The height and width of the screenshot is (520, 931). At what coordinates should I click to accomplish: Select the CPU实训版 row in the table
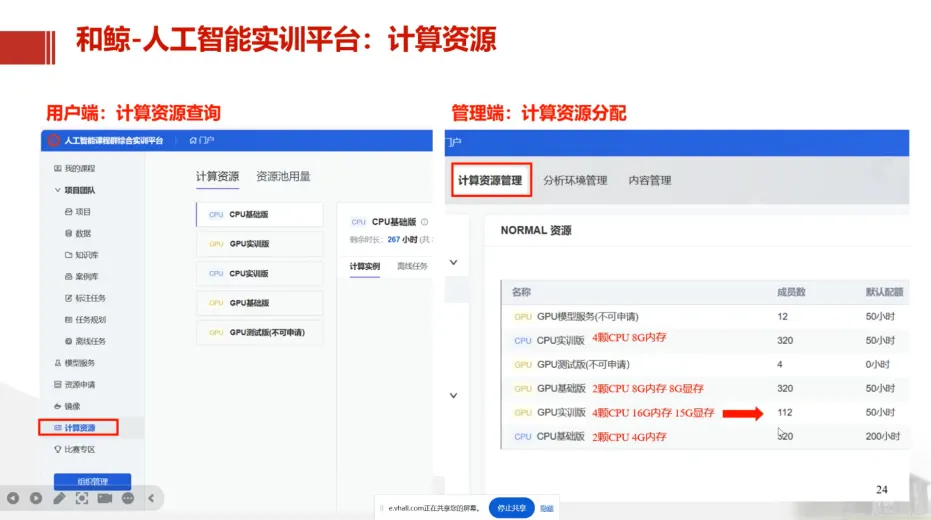pos(705,340)
